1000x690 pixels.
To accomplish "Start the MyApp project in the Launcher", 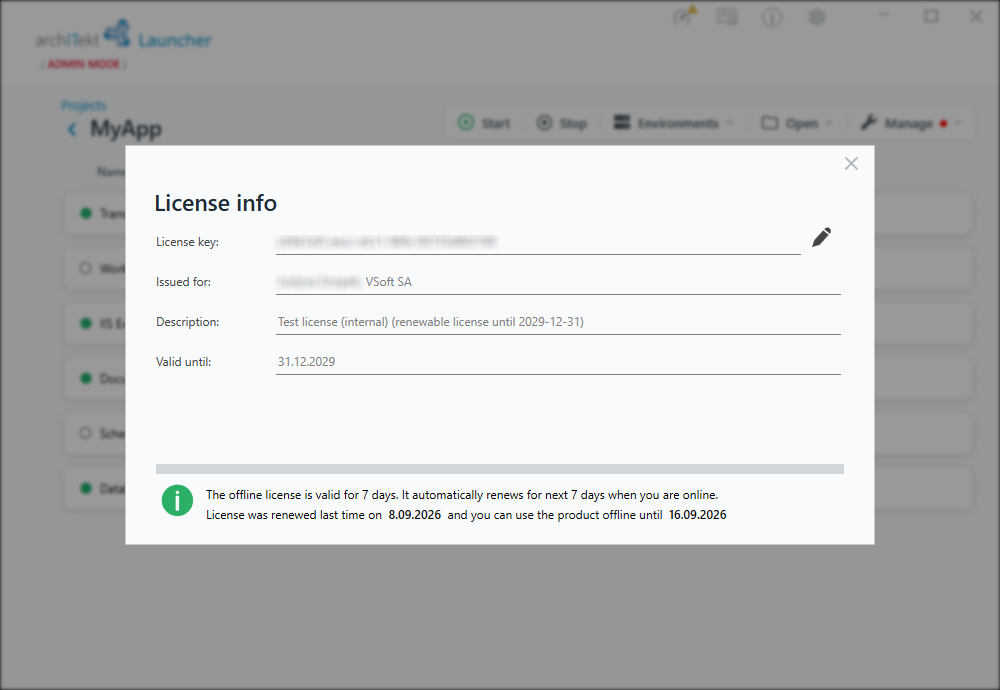I will pyautogui.click(x=485, y=123).
